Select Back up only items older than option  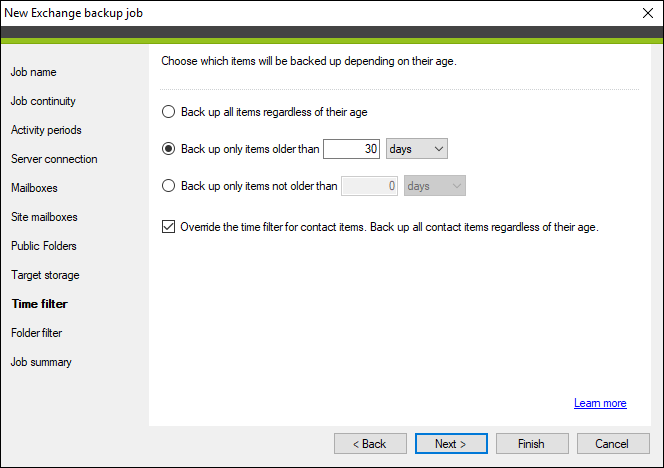(169, 149)
